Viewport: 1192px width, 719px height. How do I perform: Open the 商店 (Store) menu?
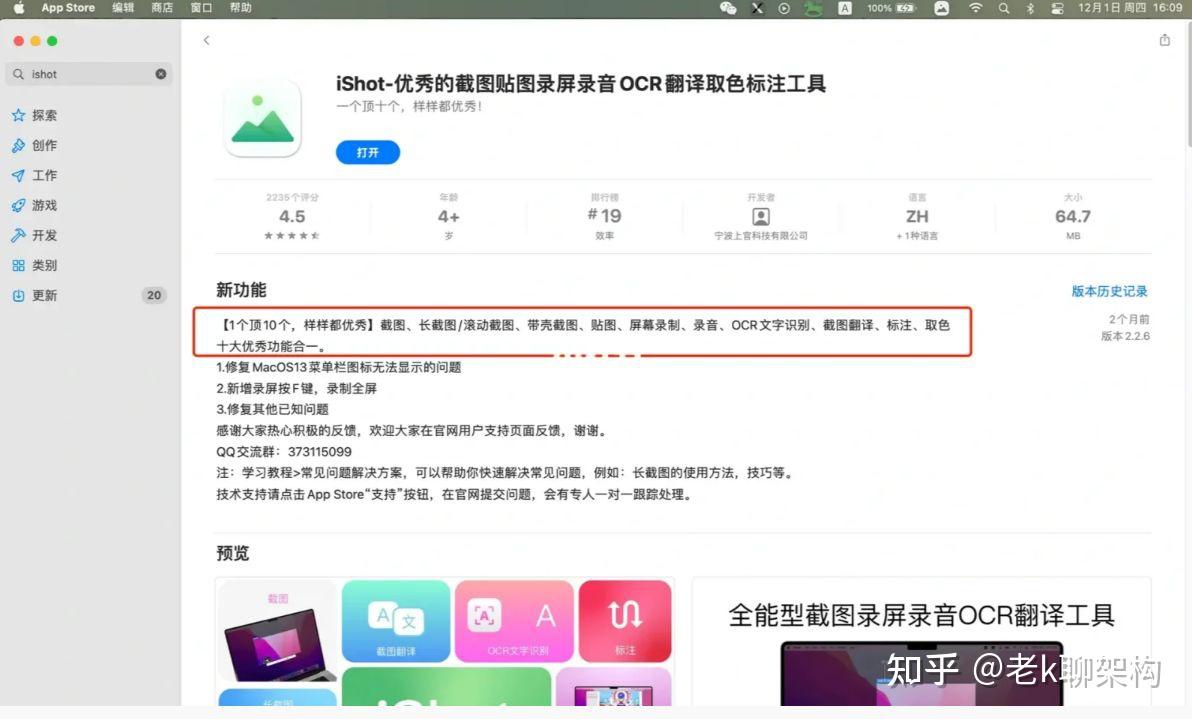pos(160,8)
